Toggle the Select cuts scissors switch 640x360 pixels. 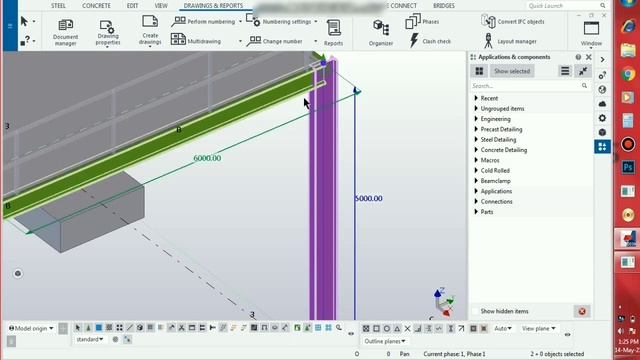pyautogui.click(x=181, y=328)
